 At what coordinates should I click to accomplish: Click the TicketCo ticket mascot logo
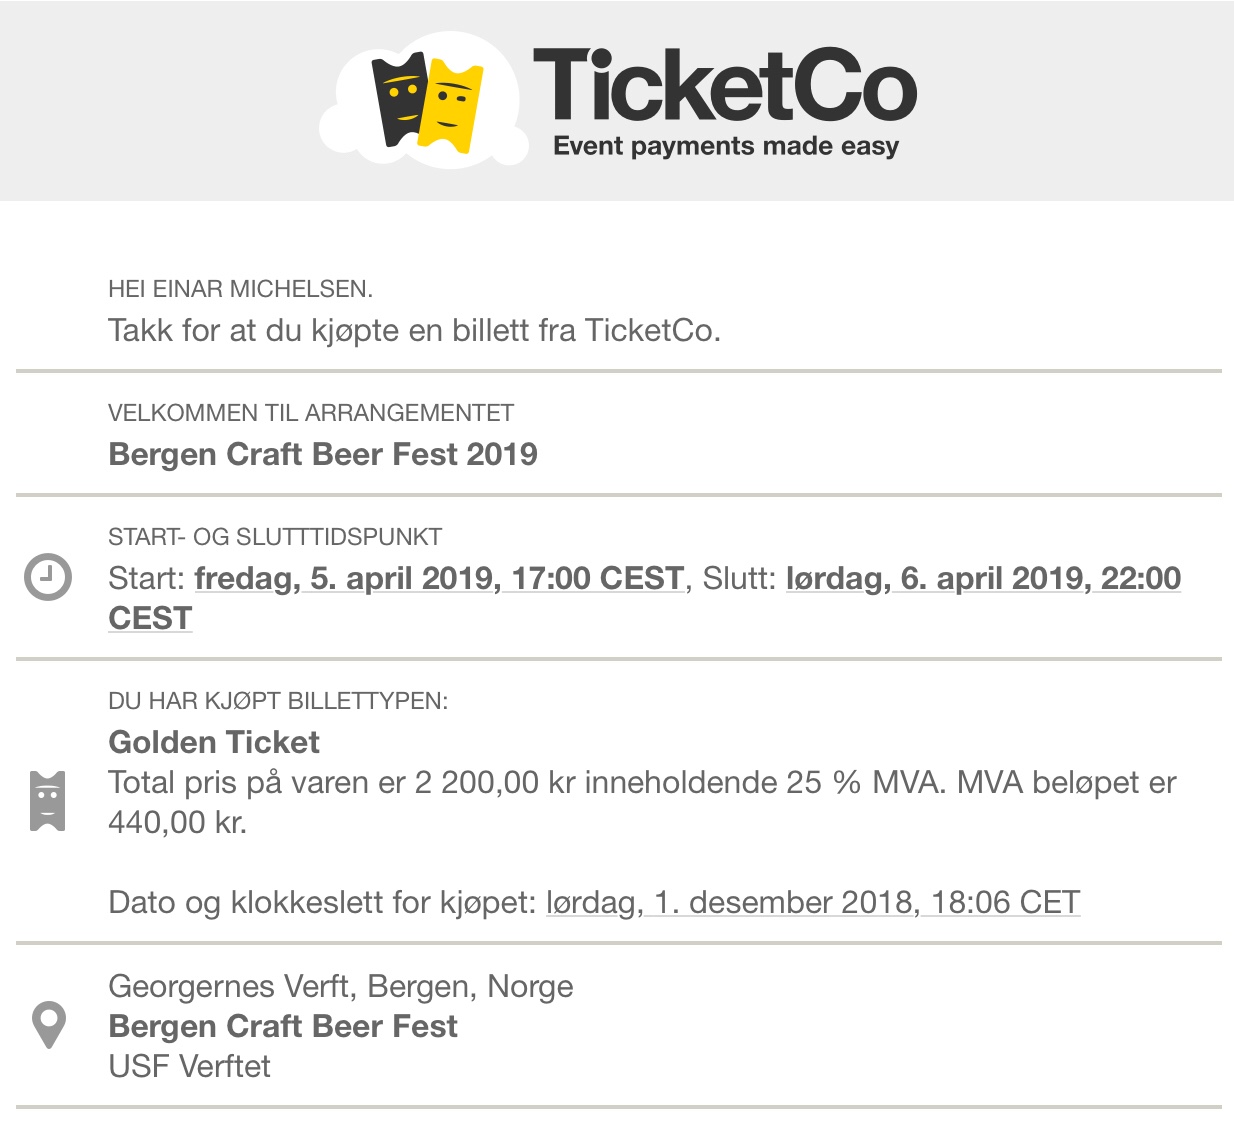coord(425,99)
